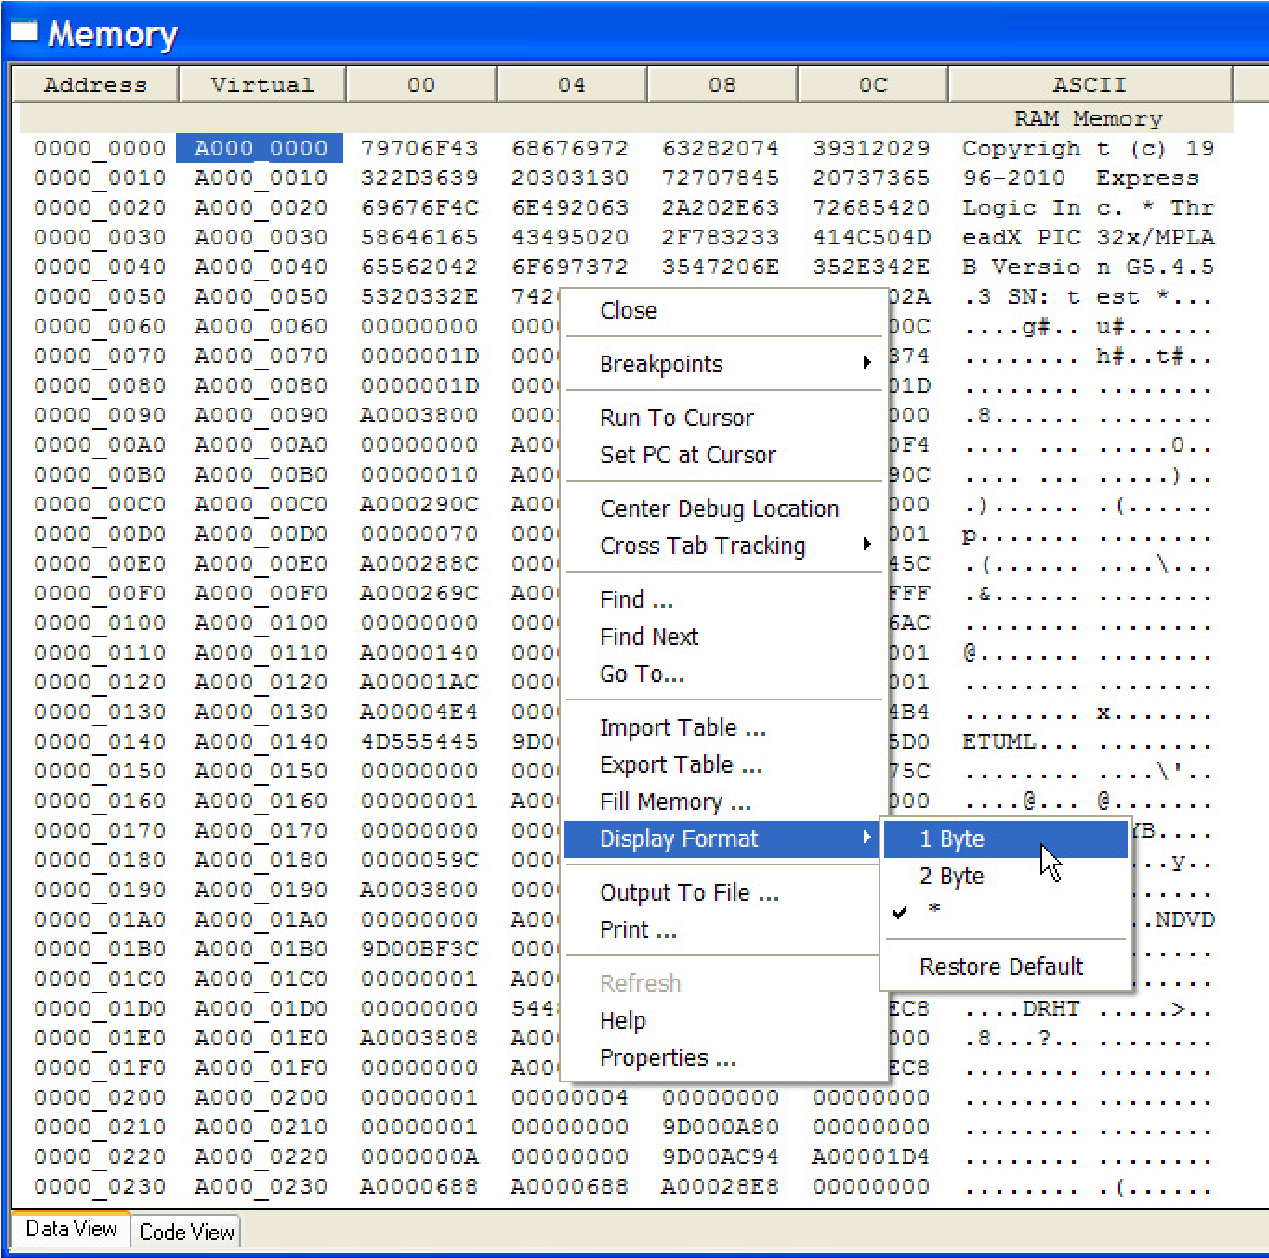Choose Center Debug Location
Image resolution: width=1269 pixels, height=1258 pixels.
pos(719,509)
